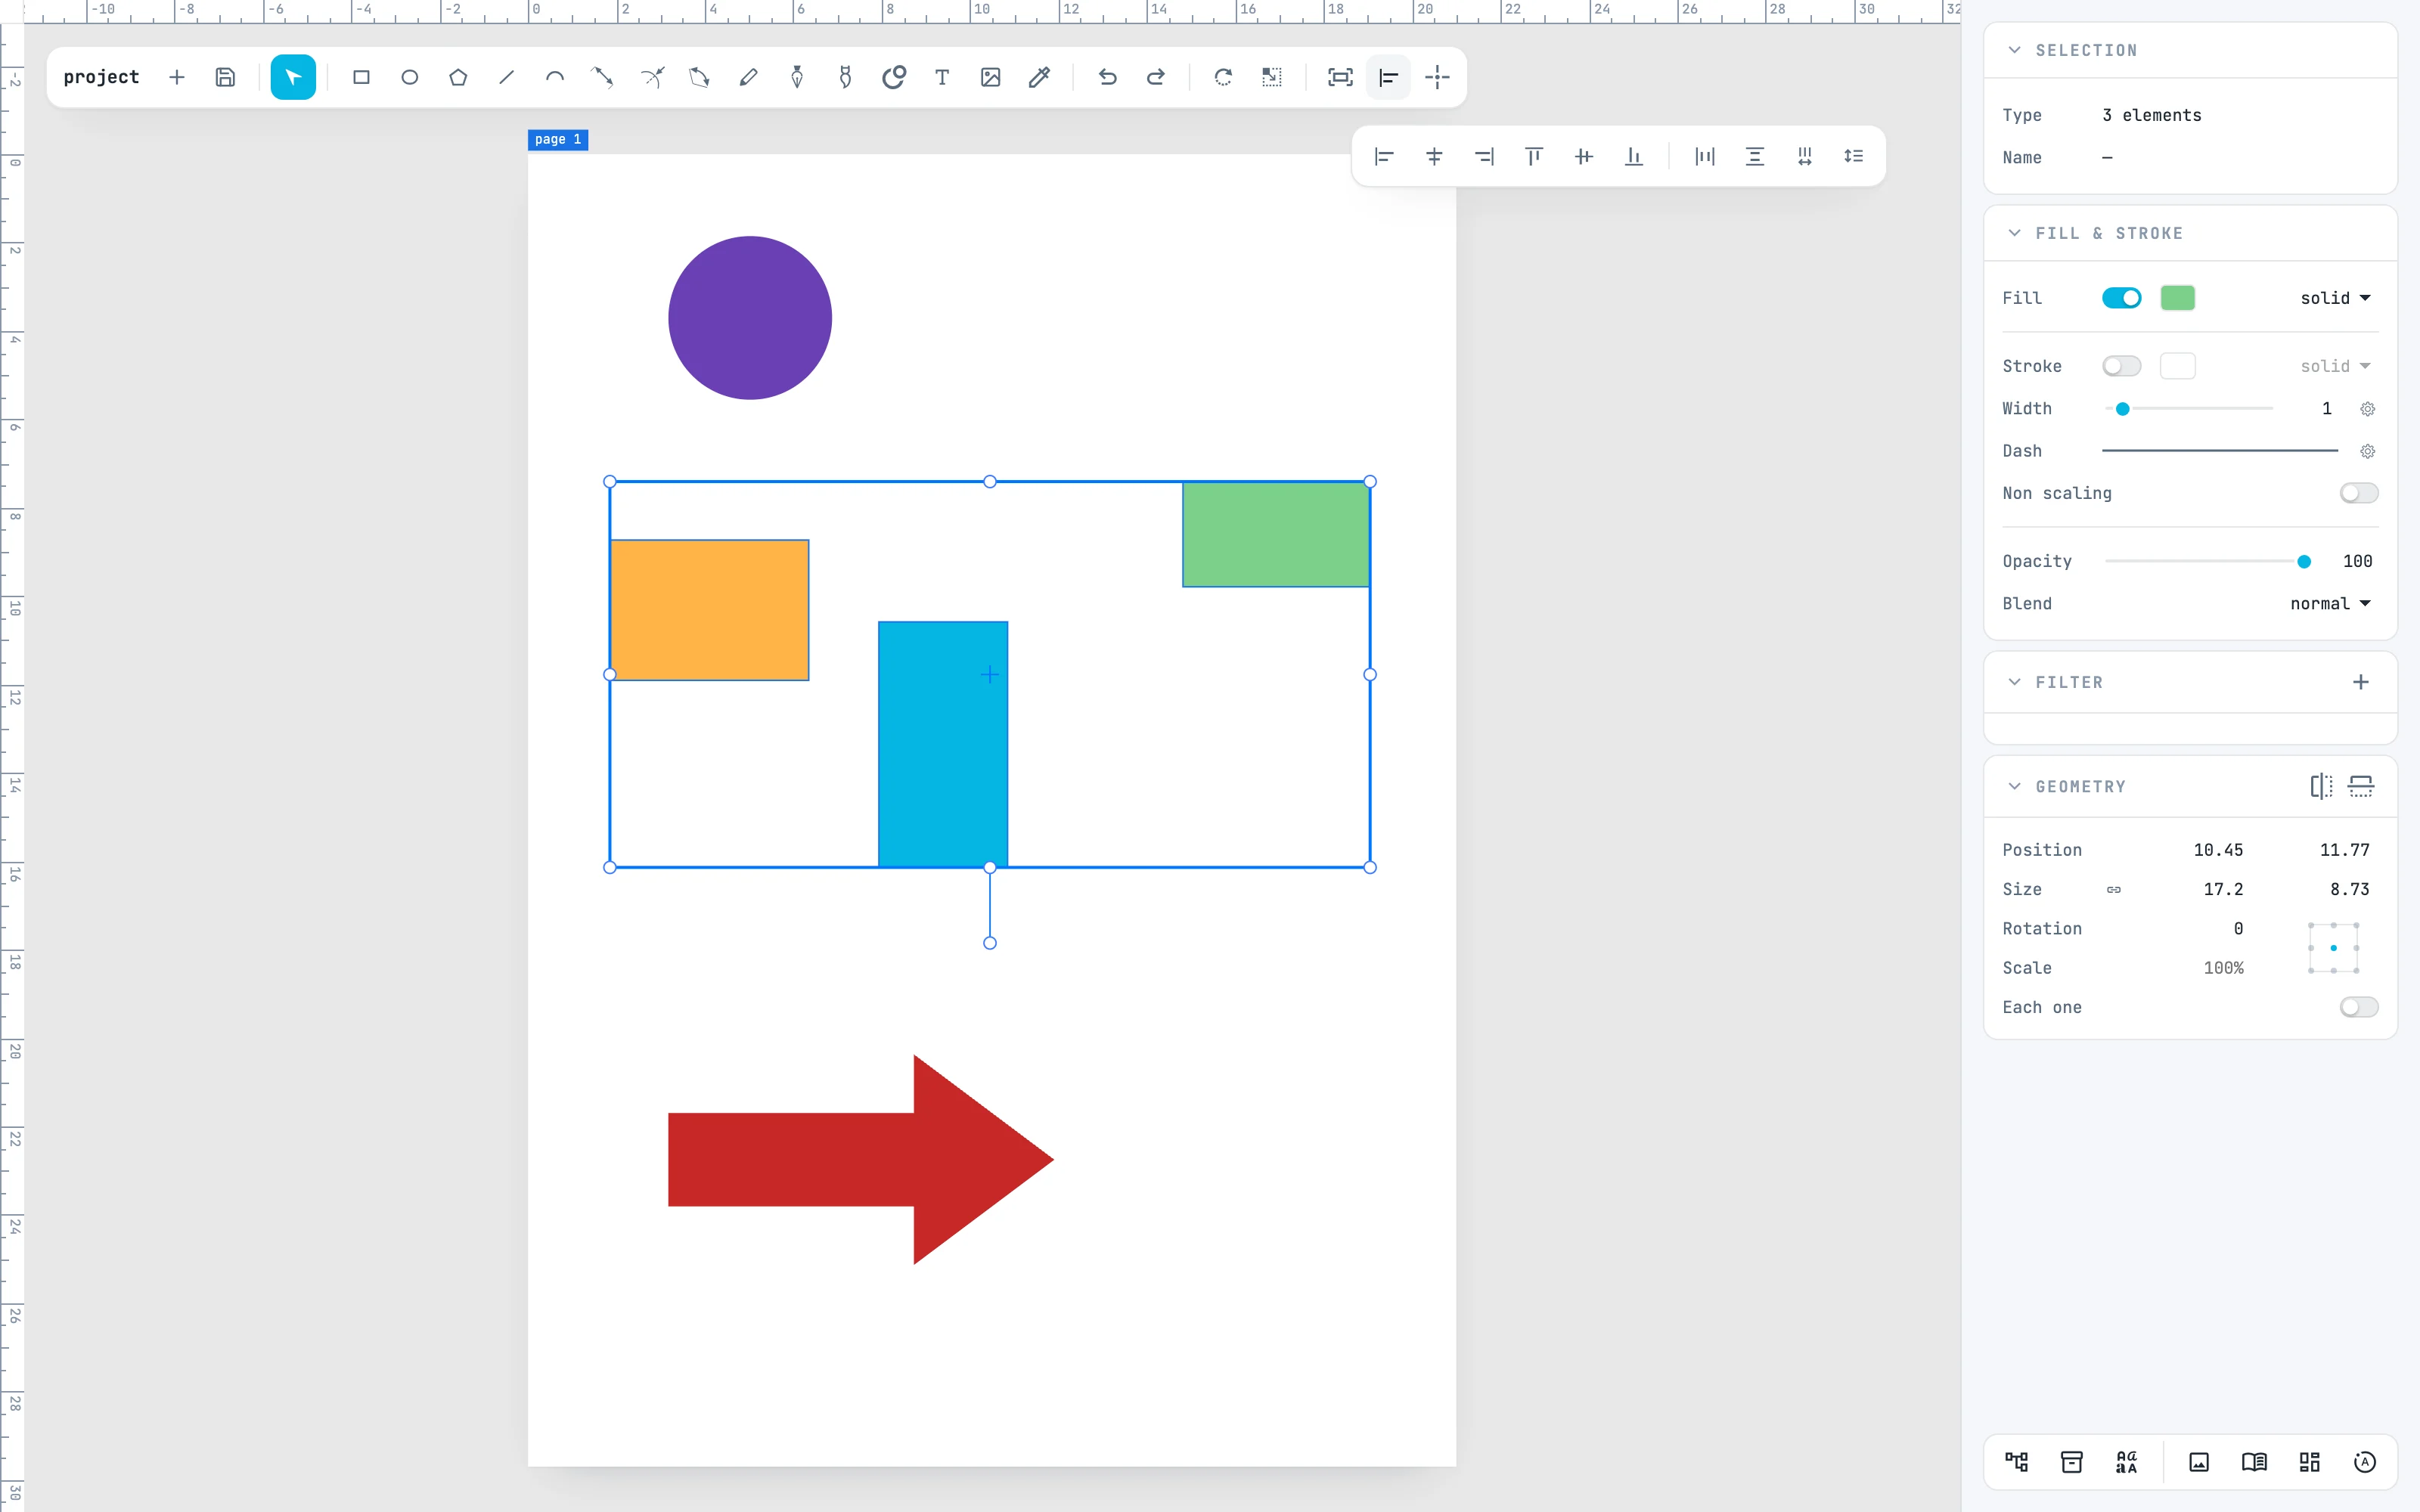Activate the Pencil freehand tool
Image resolution: width=2420 pixels, height=1512 pixels.
coord(748,77)
